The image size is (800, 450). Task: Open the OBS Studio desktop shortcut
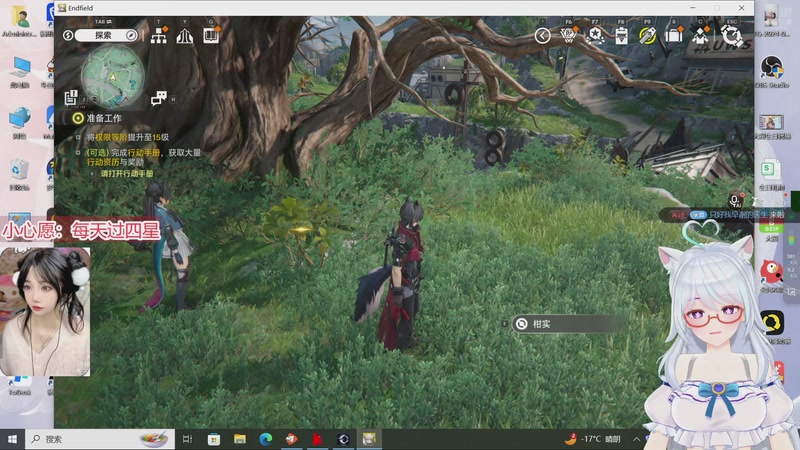coord(771,72)
